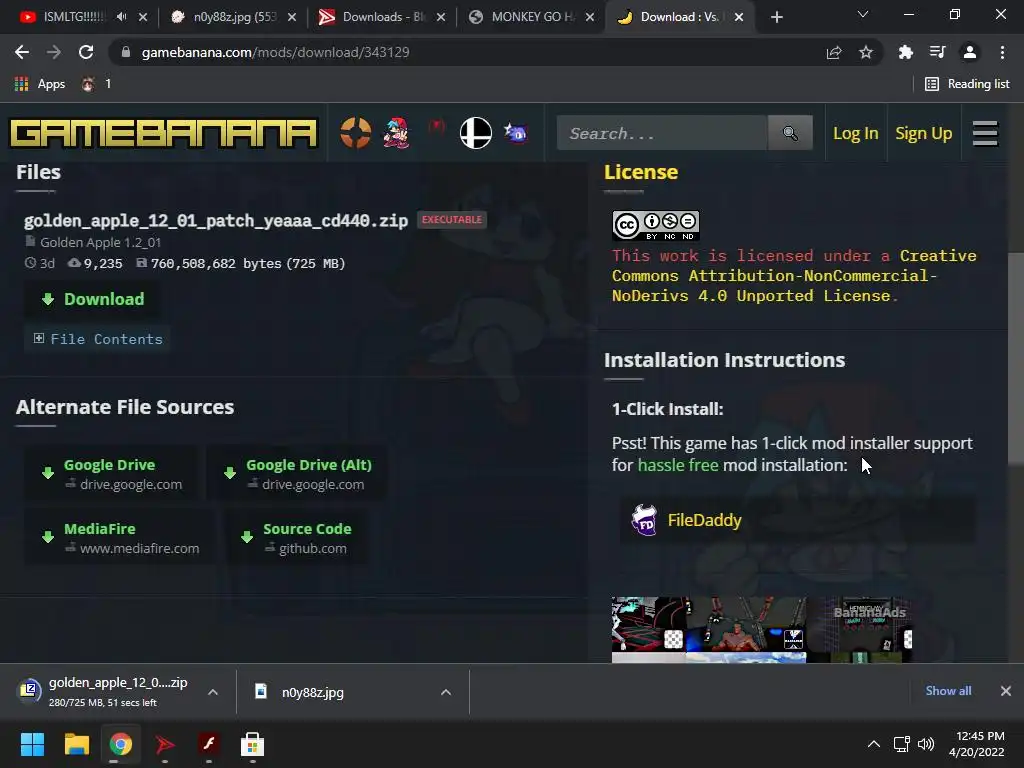Open the GameBanana home logo
Viewport: 1024px width, 768px height.
tap(163, 133)
